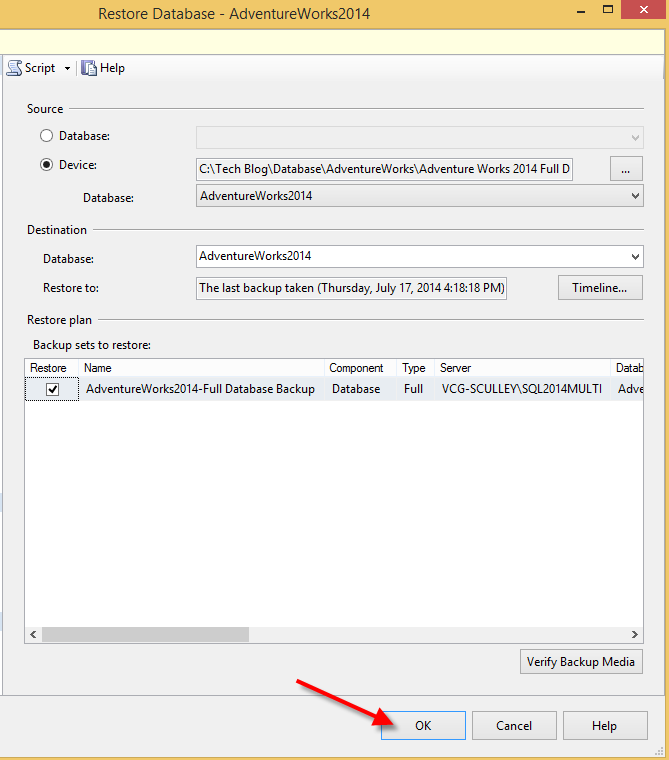Click the right scroll arrow of backup list
The width and height of the screenshot is (669, 760).
tap(635, 634)
